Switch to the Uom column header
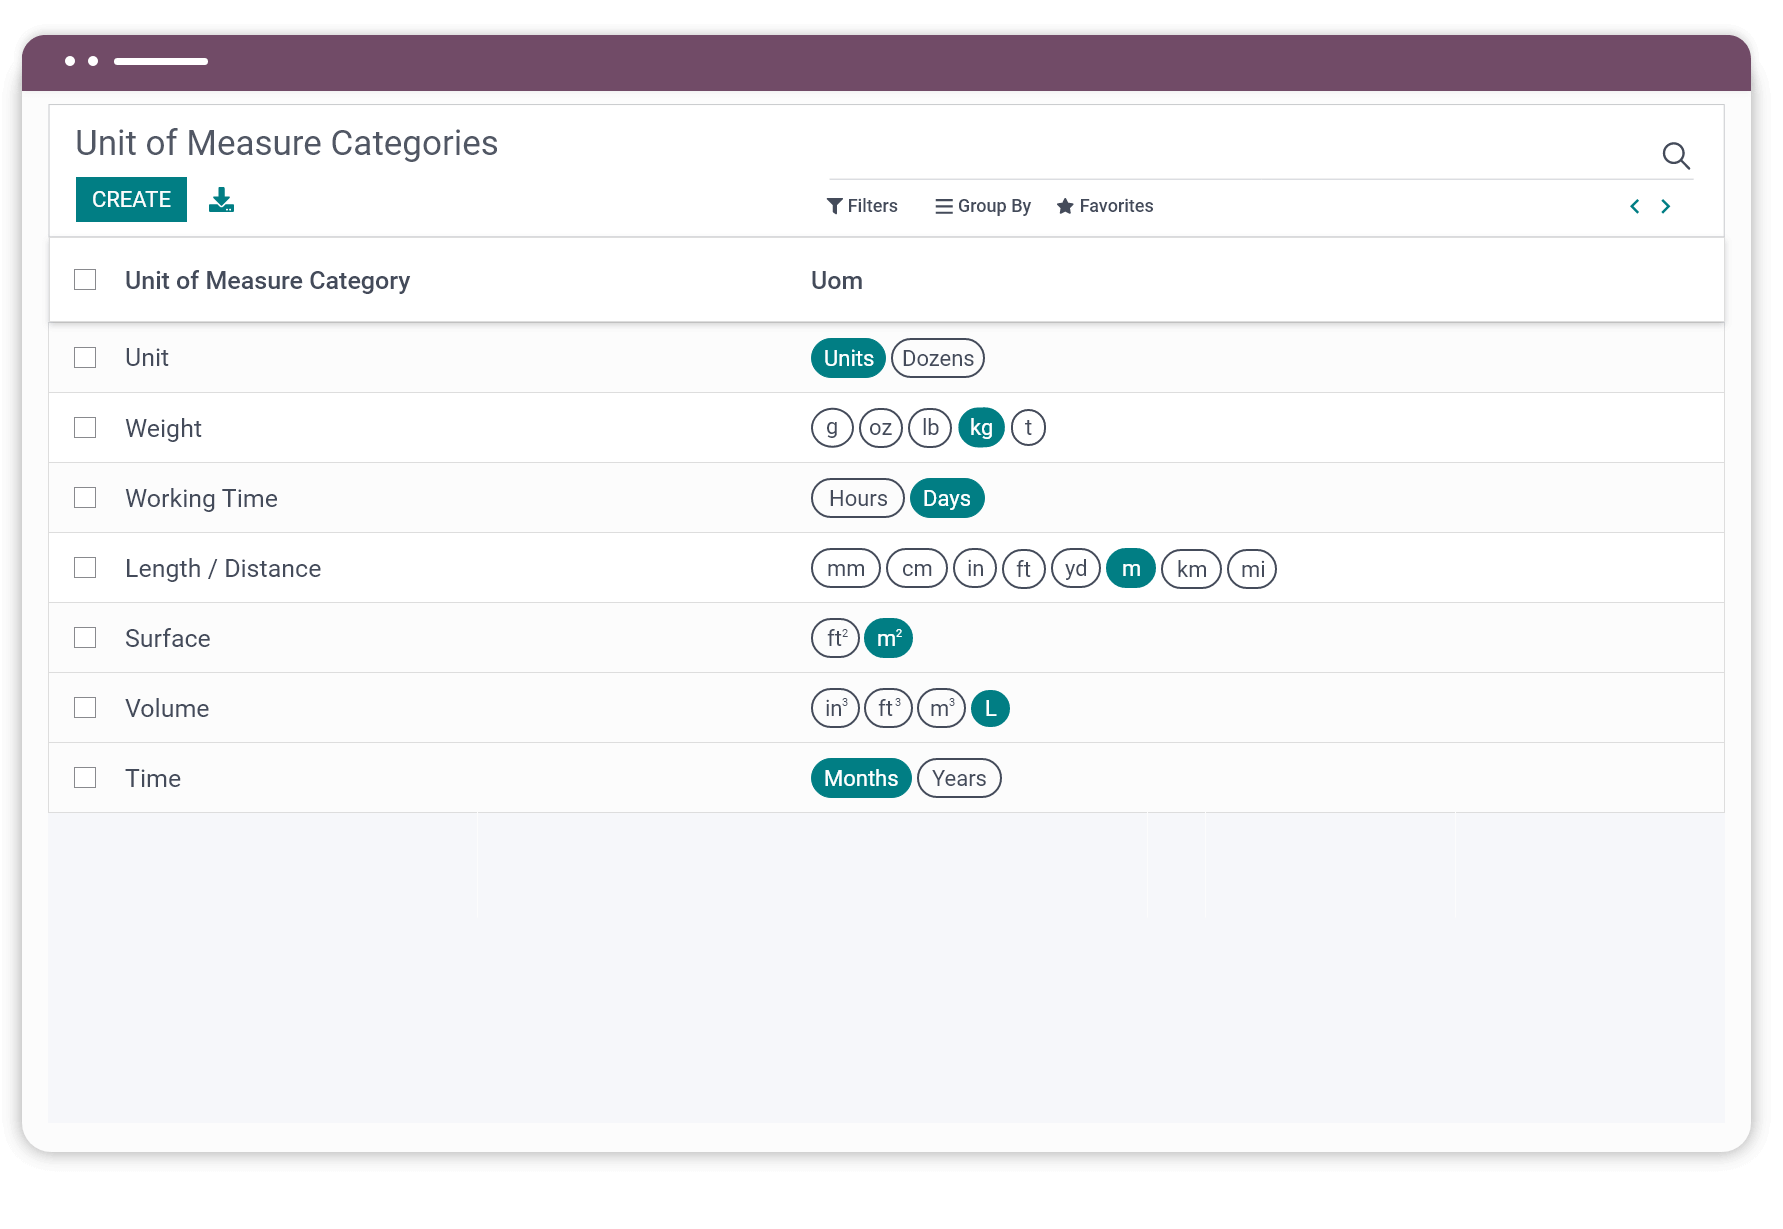This screenshot has height=1229, width=1783. click(837, 280)
